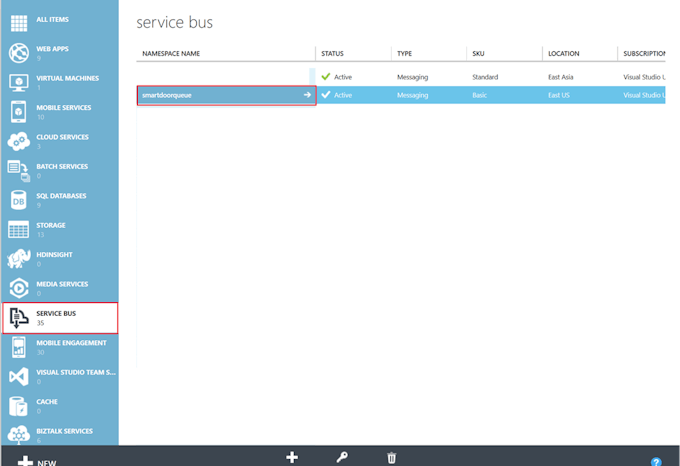Click the East US location cell
680x466 pixels.
point(559,95)
